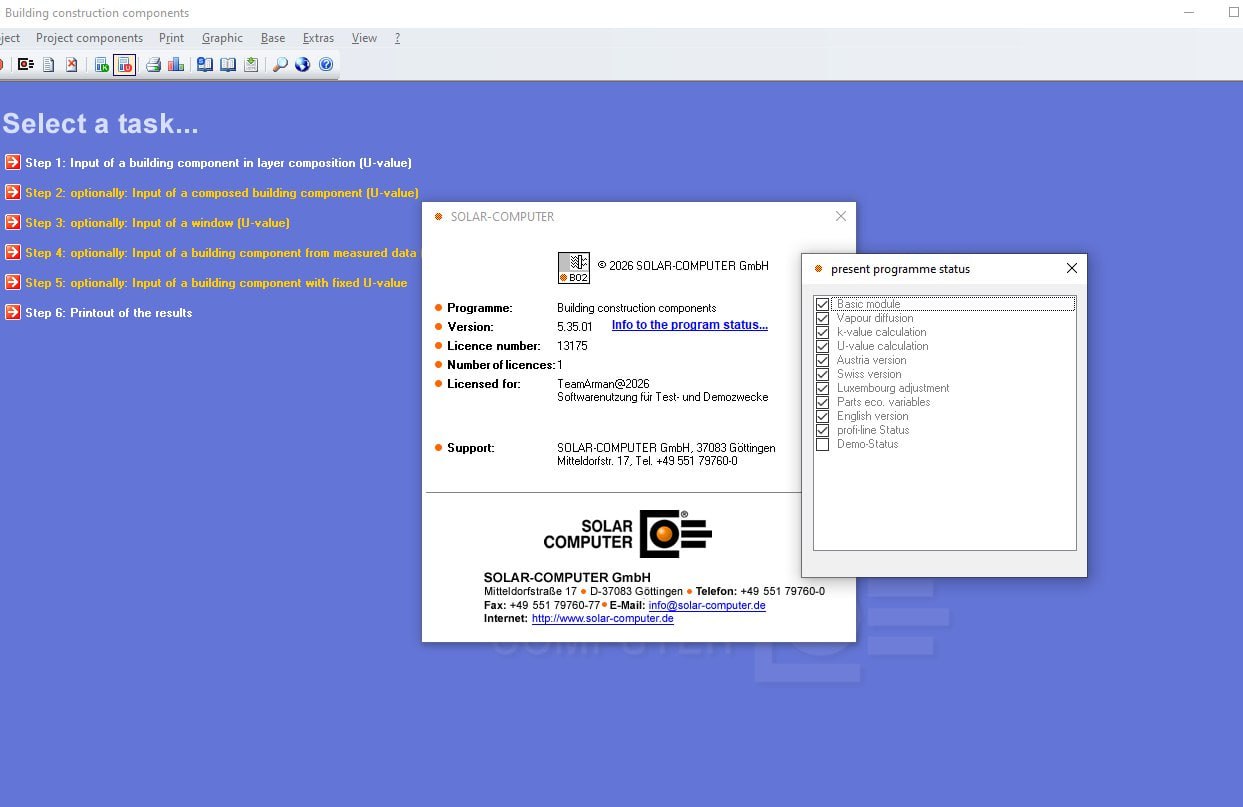Click the blank document toolbar icon

(48, 65)
